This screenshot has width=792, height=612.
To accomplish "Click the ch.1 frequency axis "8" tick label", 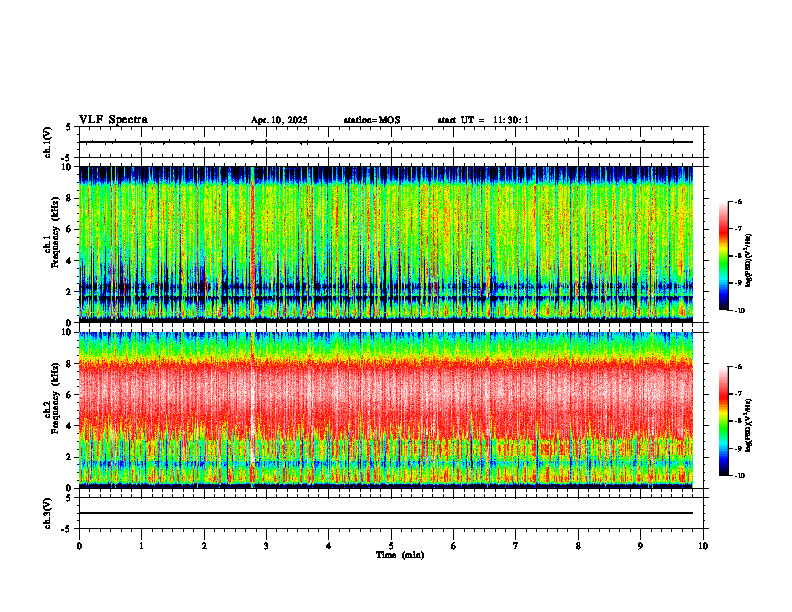I will pyautogui.click(x=70, y=198).
